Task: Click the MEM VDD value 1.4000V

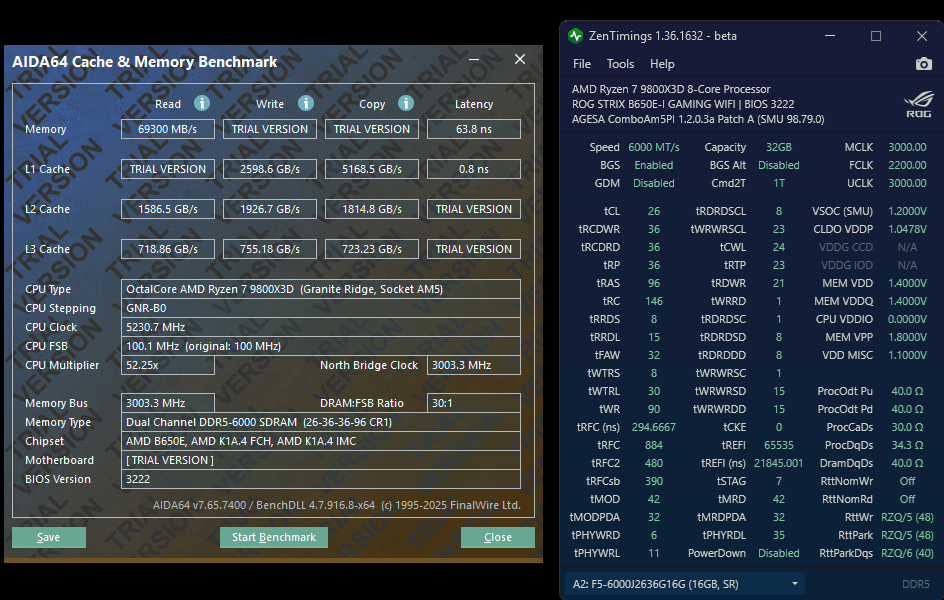Action: point(907,283)
